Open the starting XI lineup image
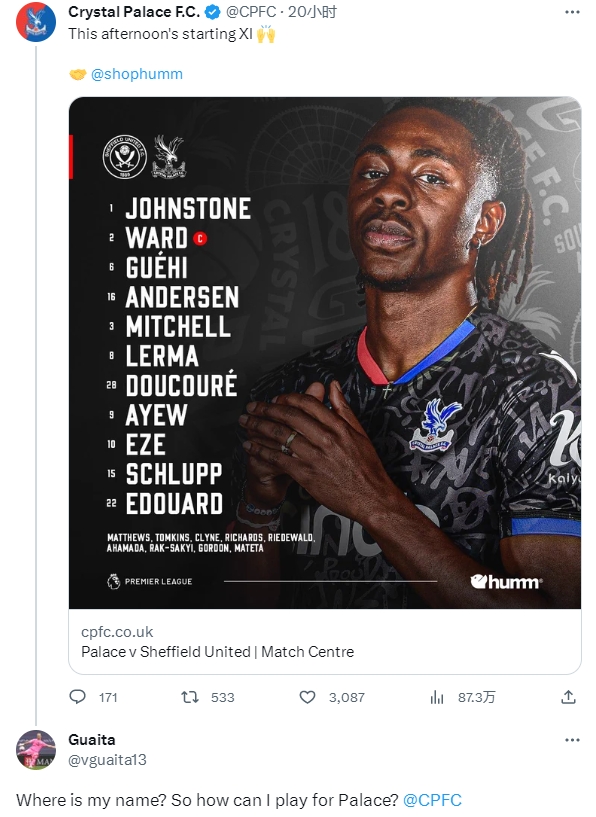This screenshot has height=817, width=596. pos(325,353)
